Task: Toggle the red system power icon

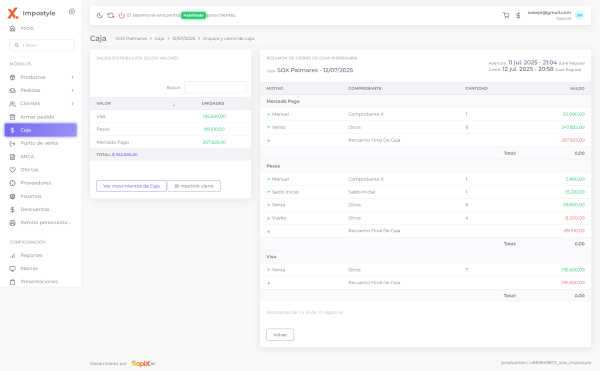Action: 122,15
